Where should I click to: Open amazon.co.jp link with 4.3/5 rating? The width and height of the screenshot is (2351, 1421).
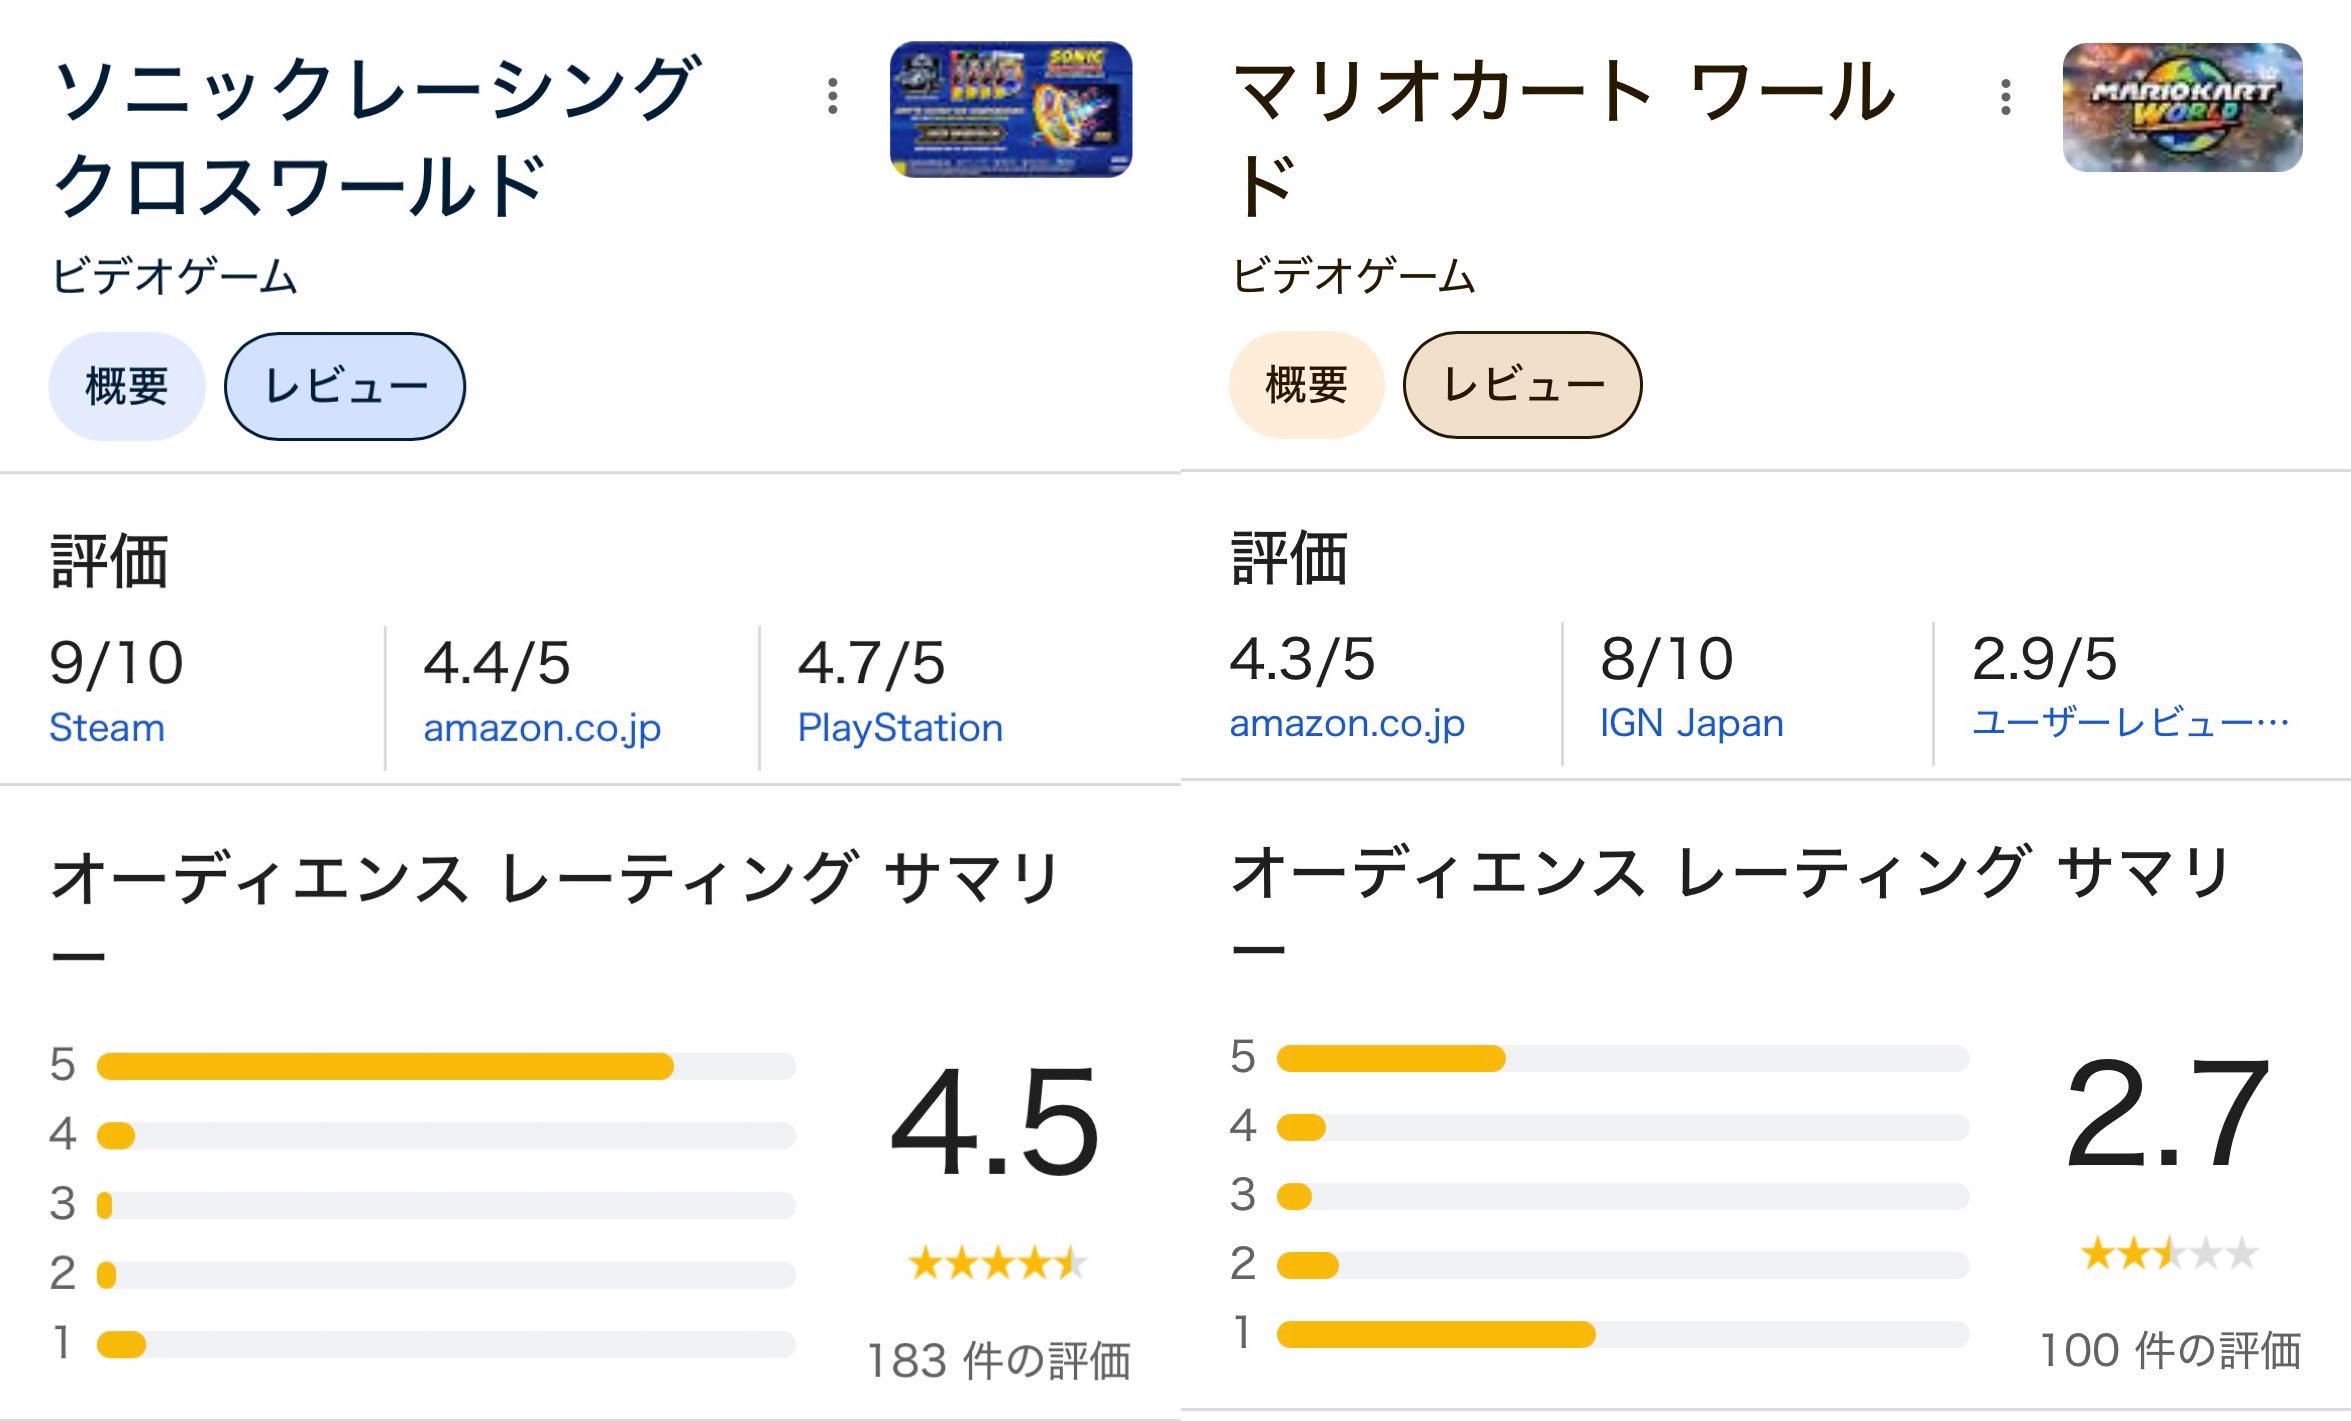pyautogui.click(x=1347, y=722)
